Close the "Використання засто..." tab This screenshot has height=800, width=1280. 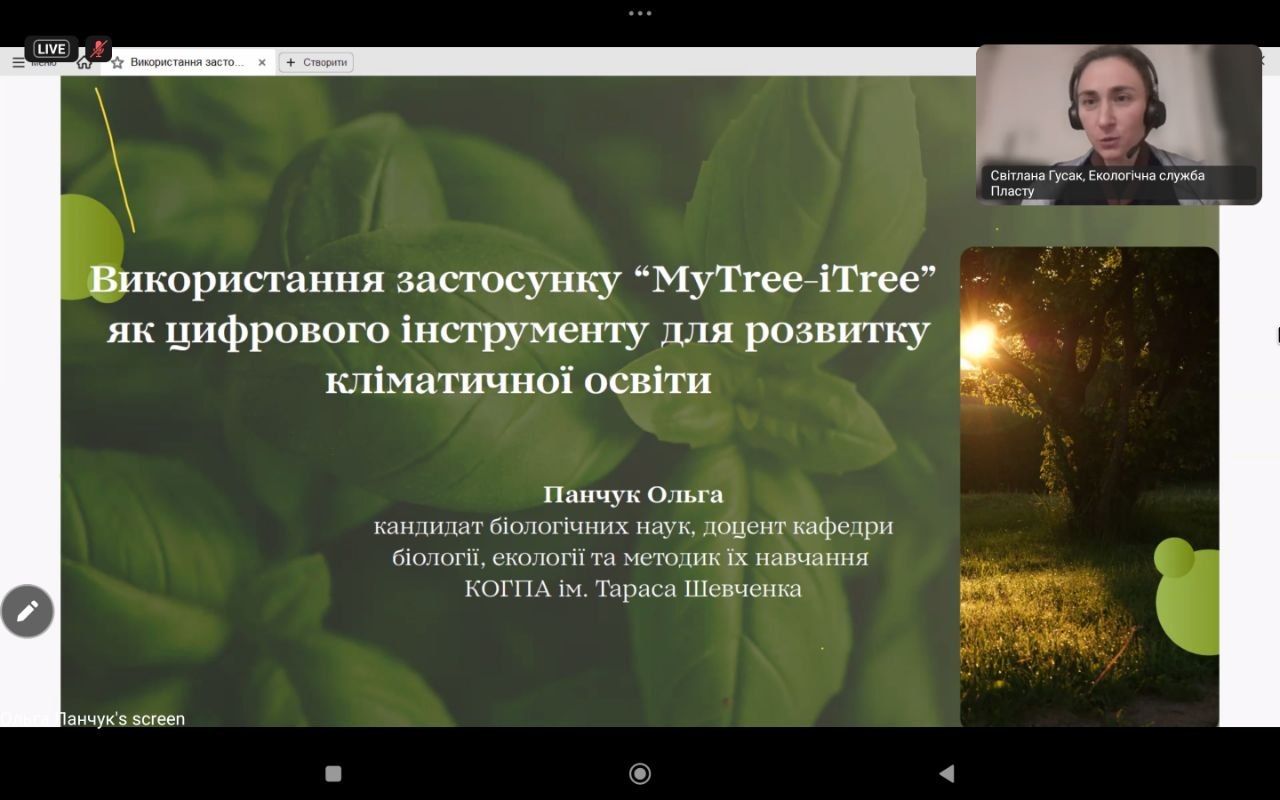(262, 62)
